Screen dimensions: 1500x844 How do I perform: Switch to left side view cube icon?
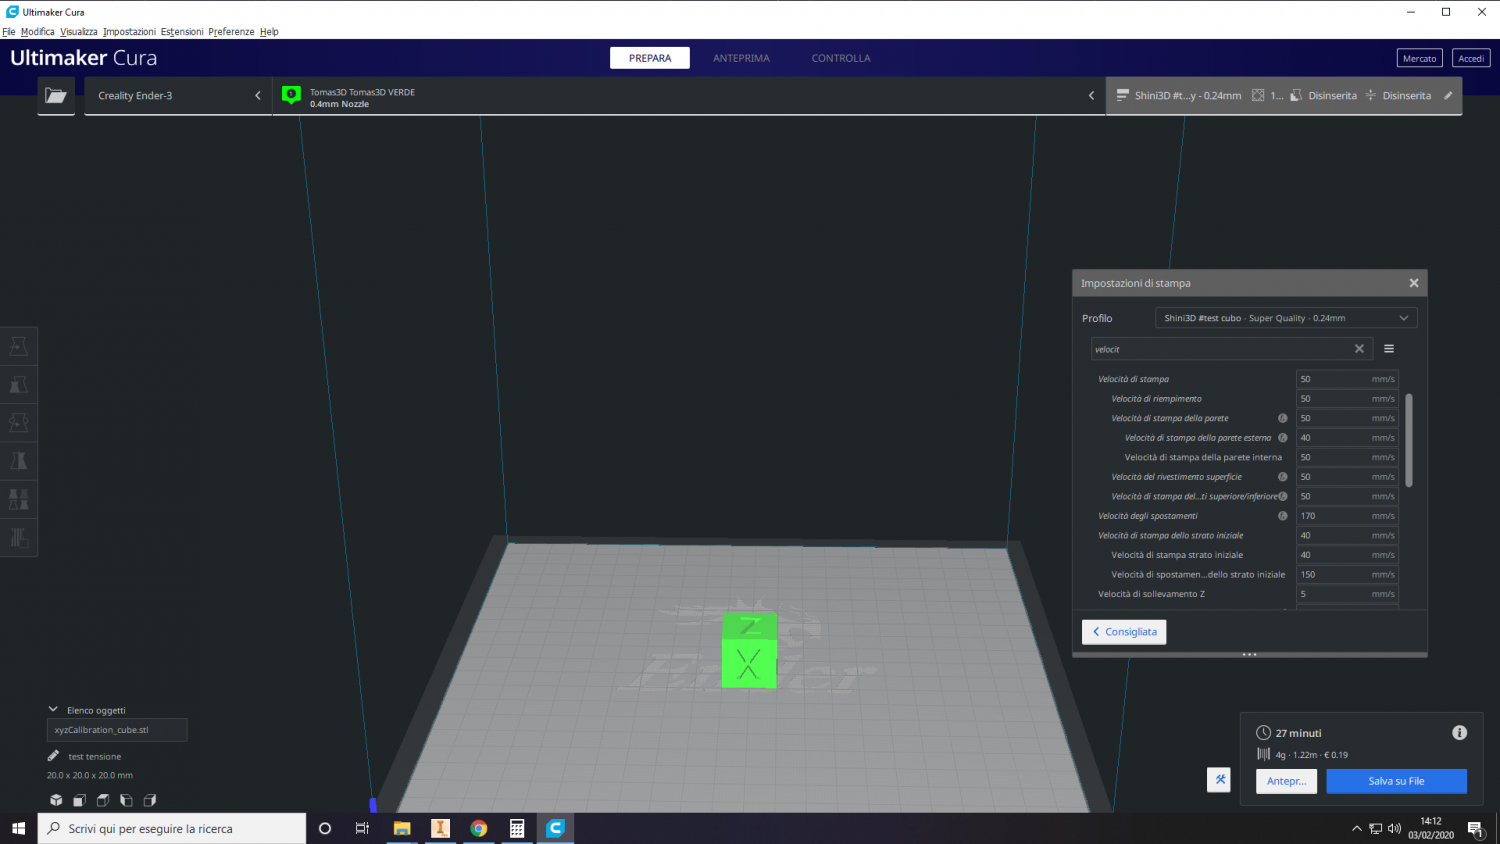[126, 800]
